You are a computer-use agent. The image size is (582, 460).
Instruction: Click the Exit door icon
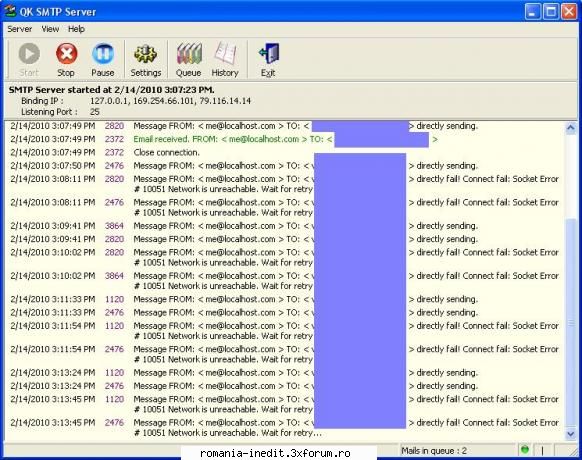pyautogui.click(x=268, y=59)
